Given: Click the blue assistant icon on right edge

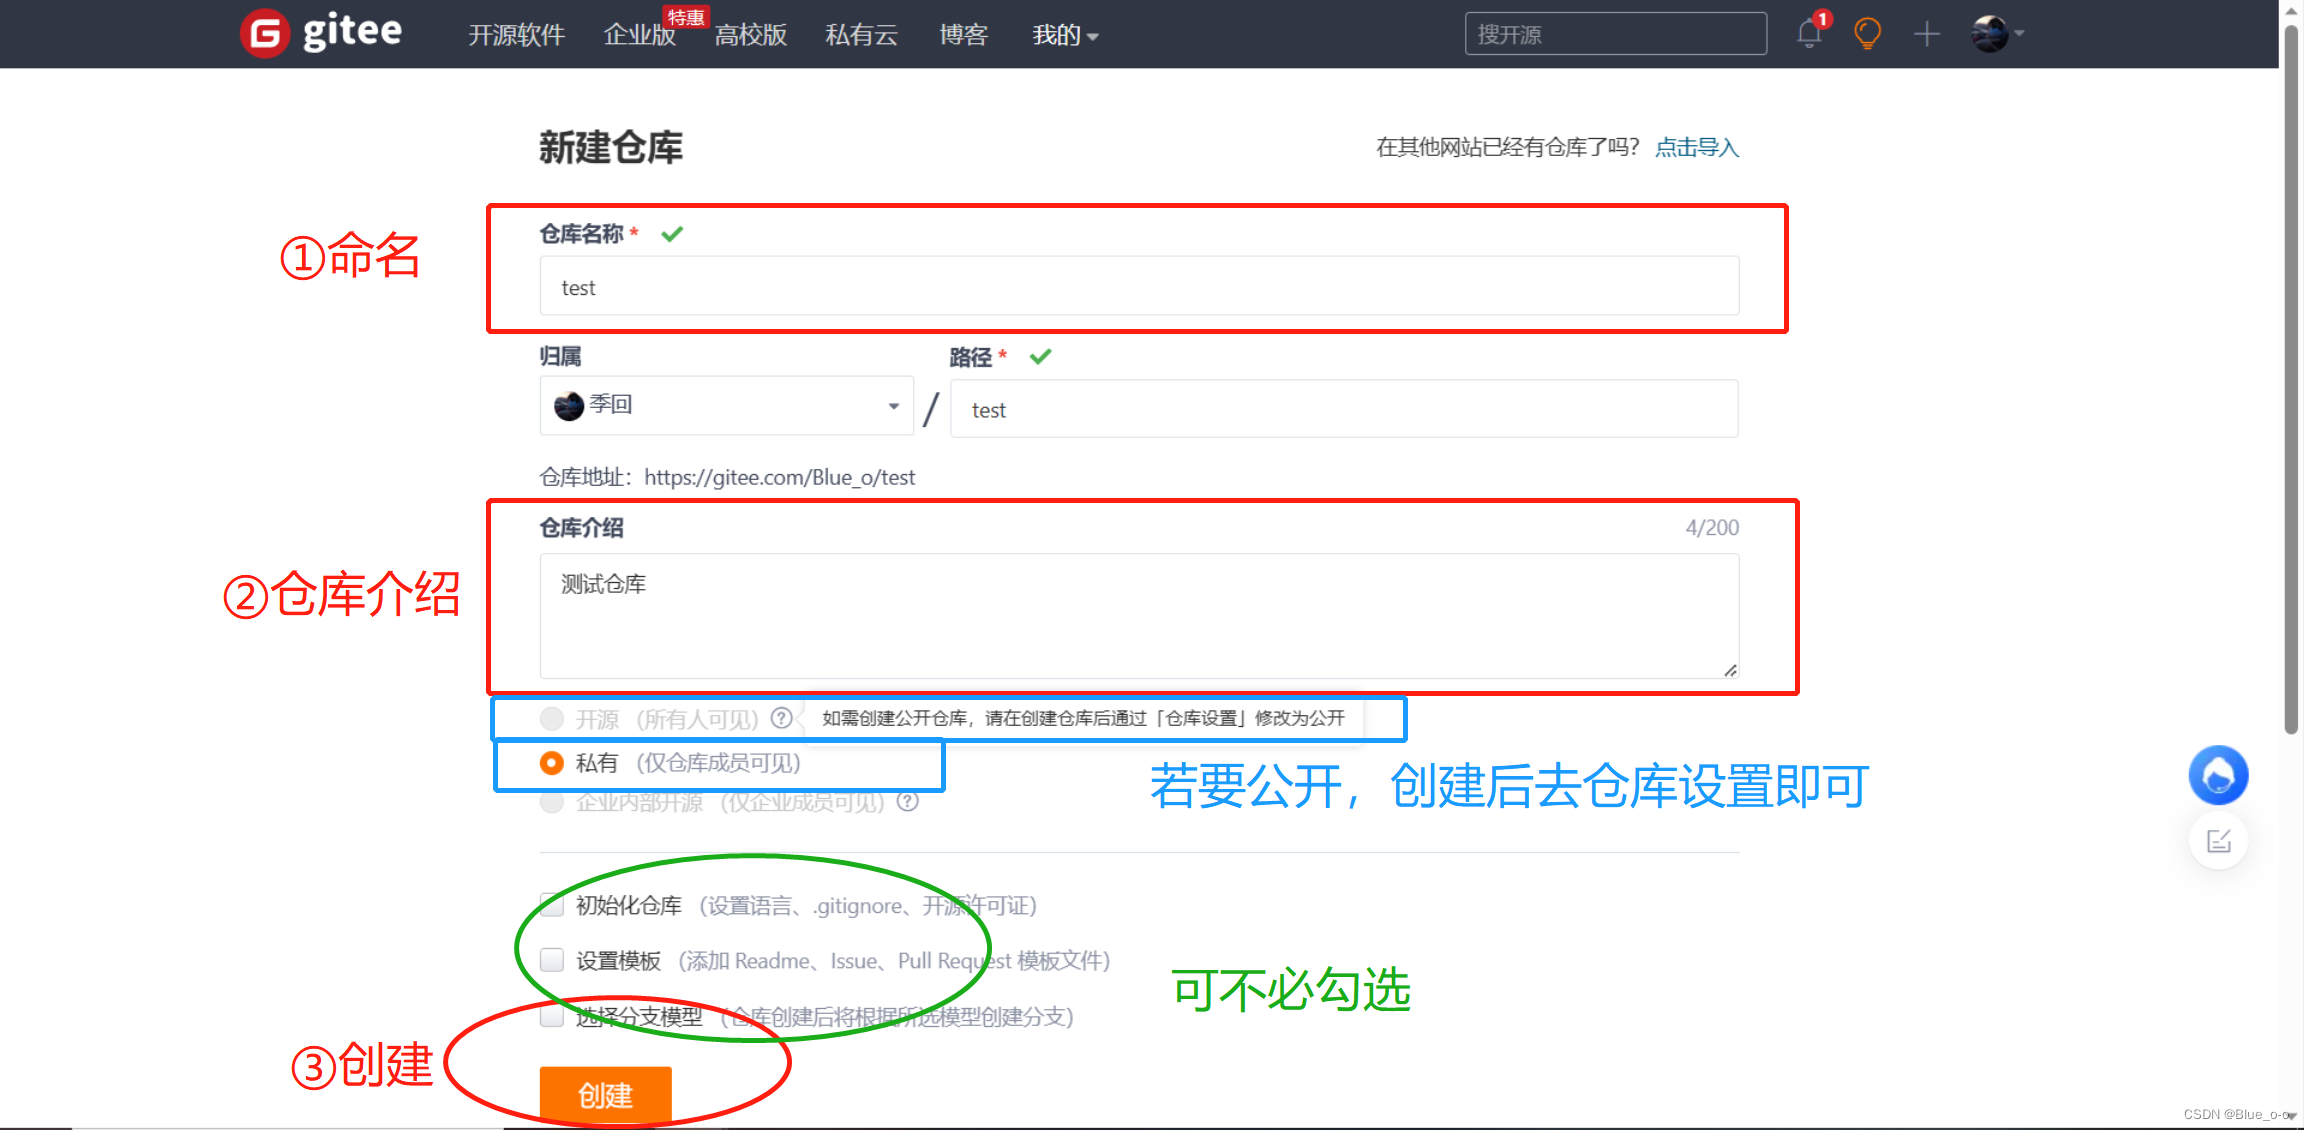Looking at the screenshot, I should click(x=2218, y=775).
